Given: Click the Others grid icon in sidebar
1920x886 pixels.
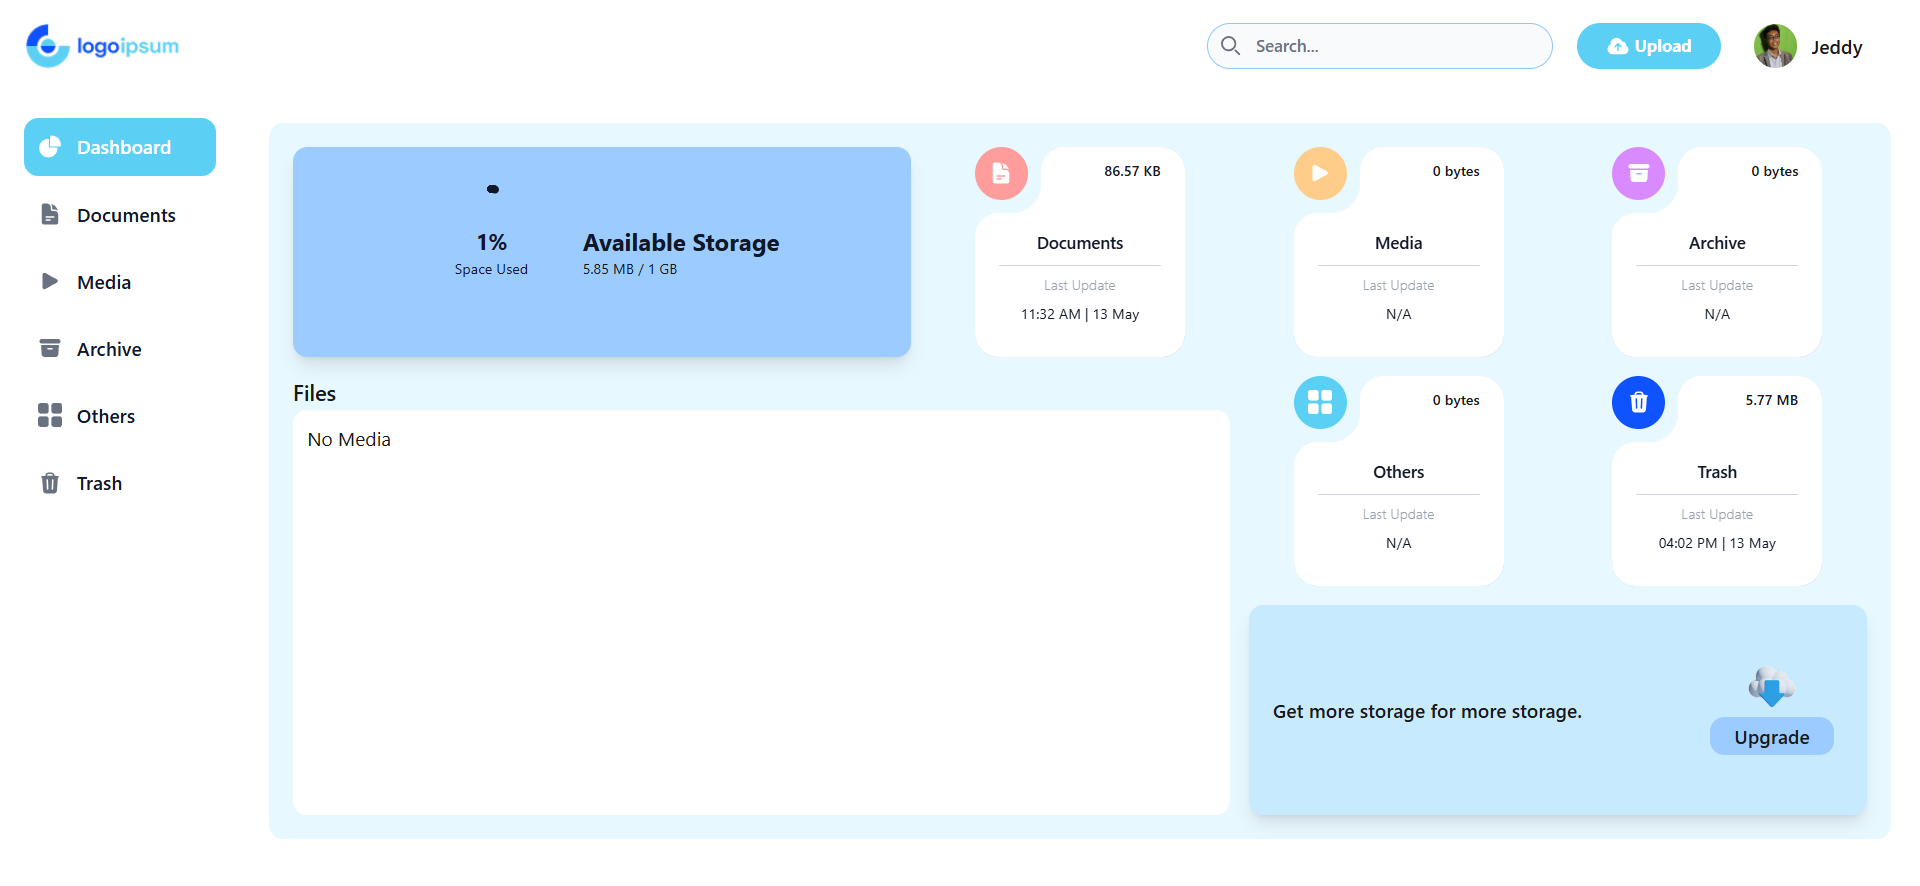Looking at the screenshot, I should tap(50, 415).
